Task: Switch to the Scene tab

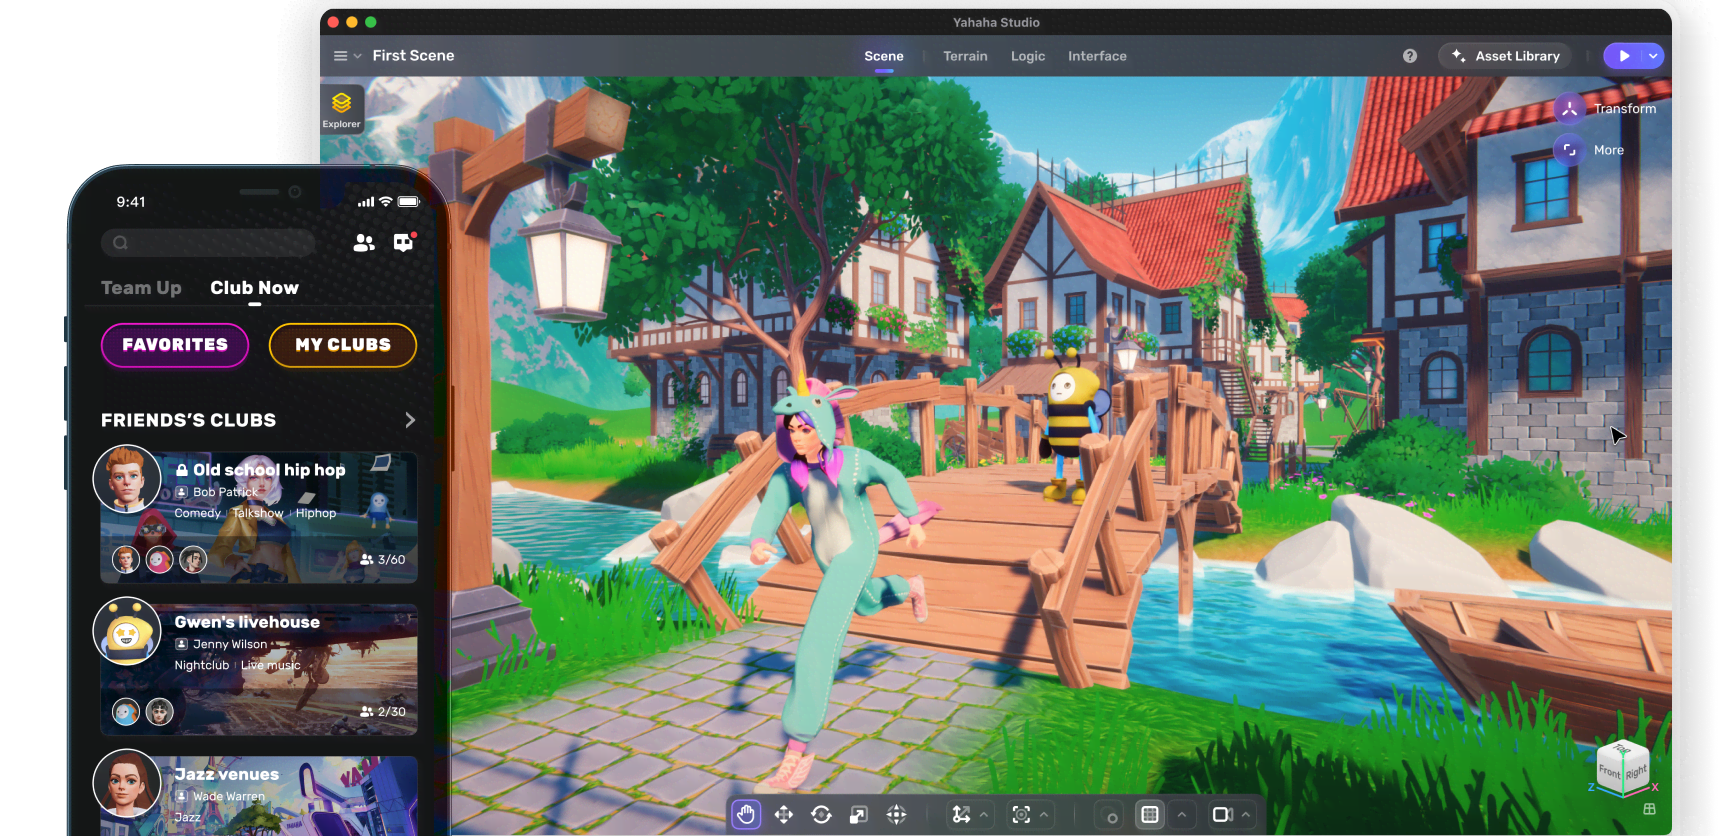Action: 884,56
